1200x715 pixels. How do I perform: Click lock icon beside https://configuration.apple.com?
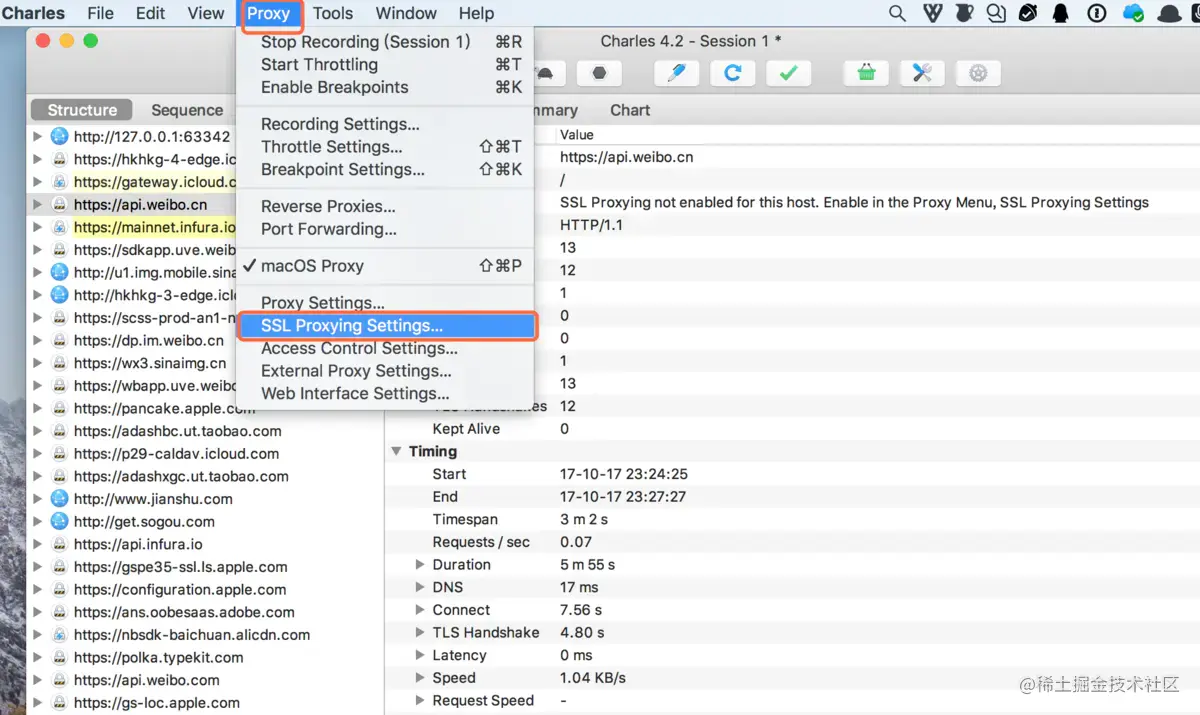(x=59, y=590)
